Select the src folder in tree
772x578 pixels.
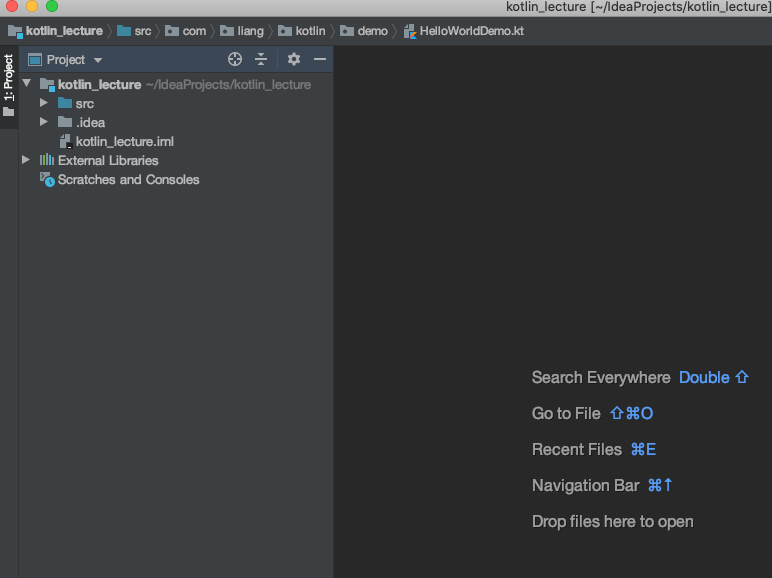pyautogui.click(x=85, y=103)
